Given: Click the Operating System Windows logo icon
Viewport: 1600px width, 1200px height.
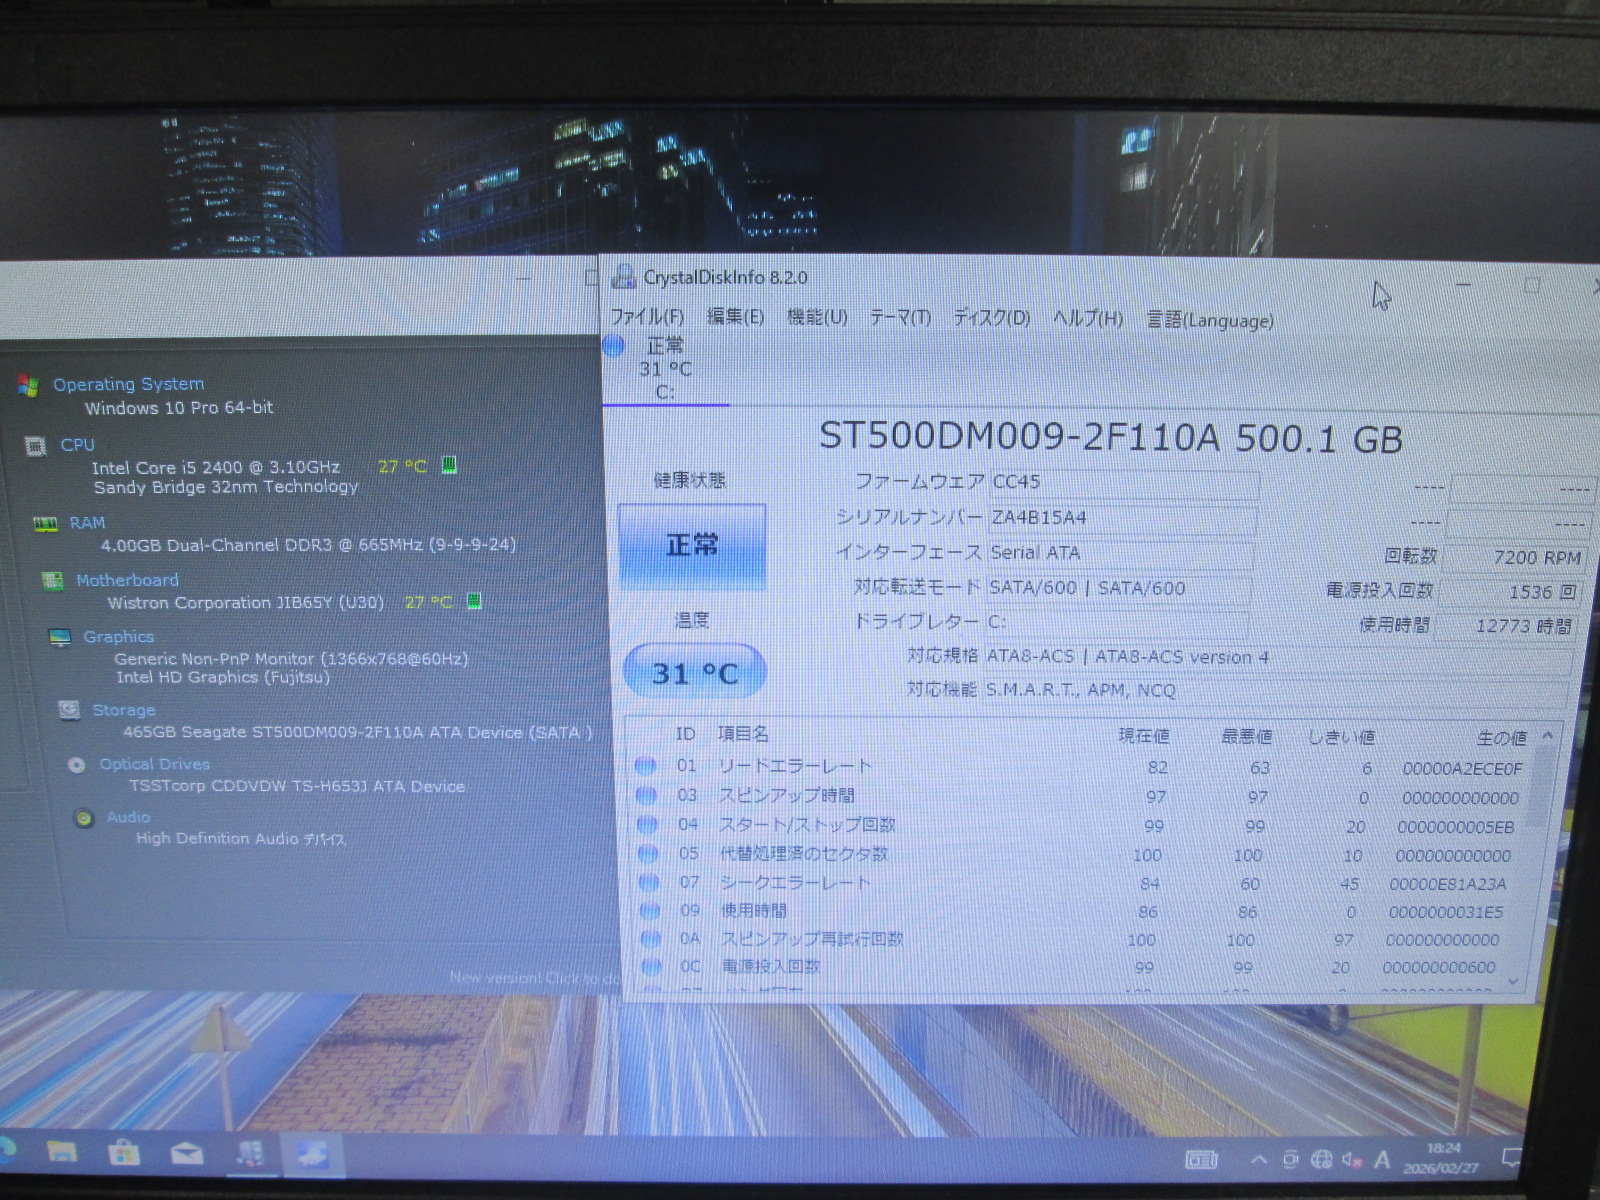Looking at the screenshot, I should coord(28,385).
